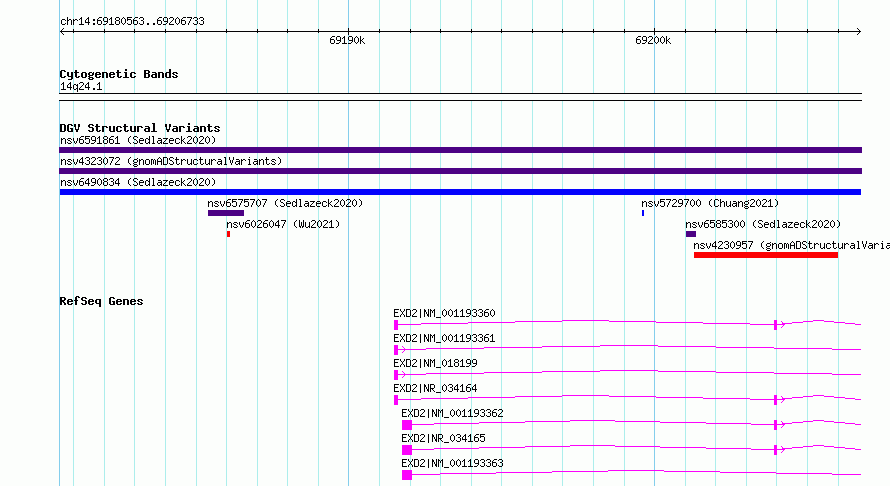890x486 pixels.
Task: Click the nsv4230957 gnomAD variant label
Action: (791, 245)
